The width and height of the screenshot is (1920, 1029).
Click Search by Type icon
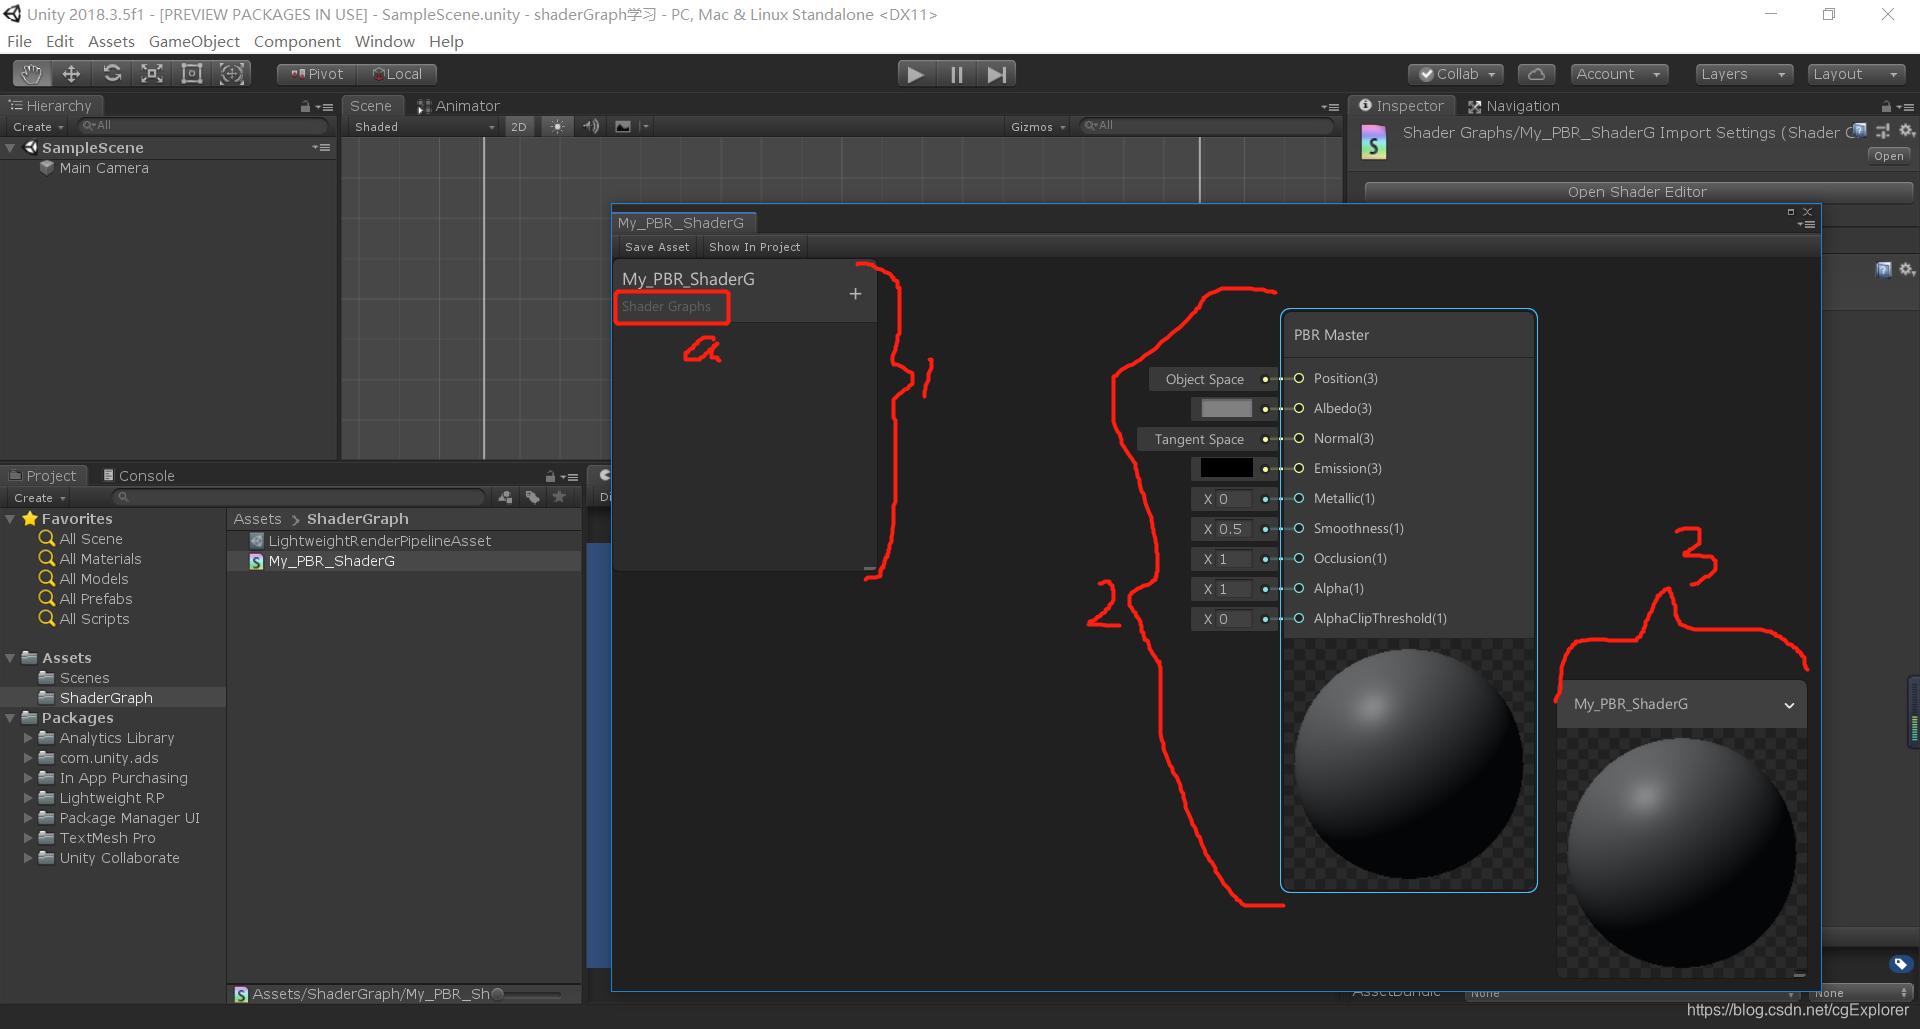[505, 497]
